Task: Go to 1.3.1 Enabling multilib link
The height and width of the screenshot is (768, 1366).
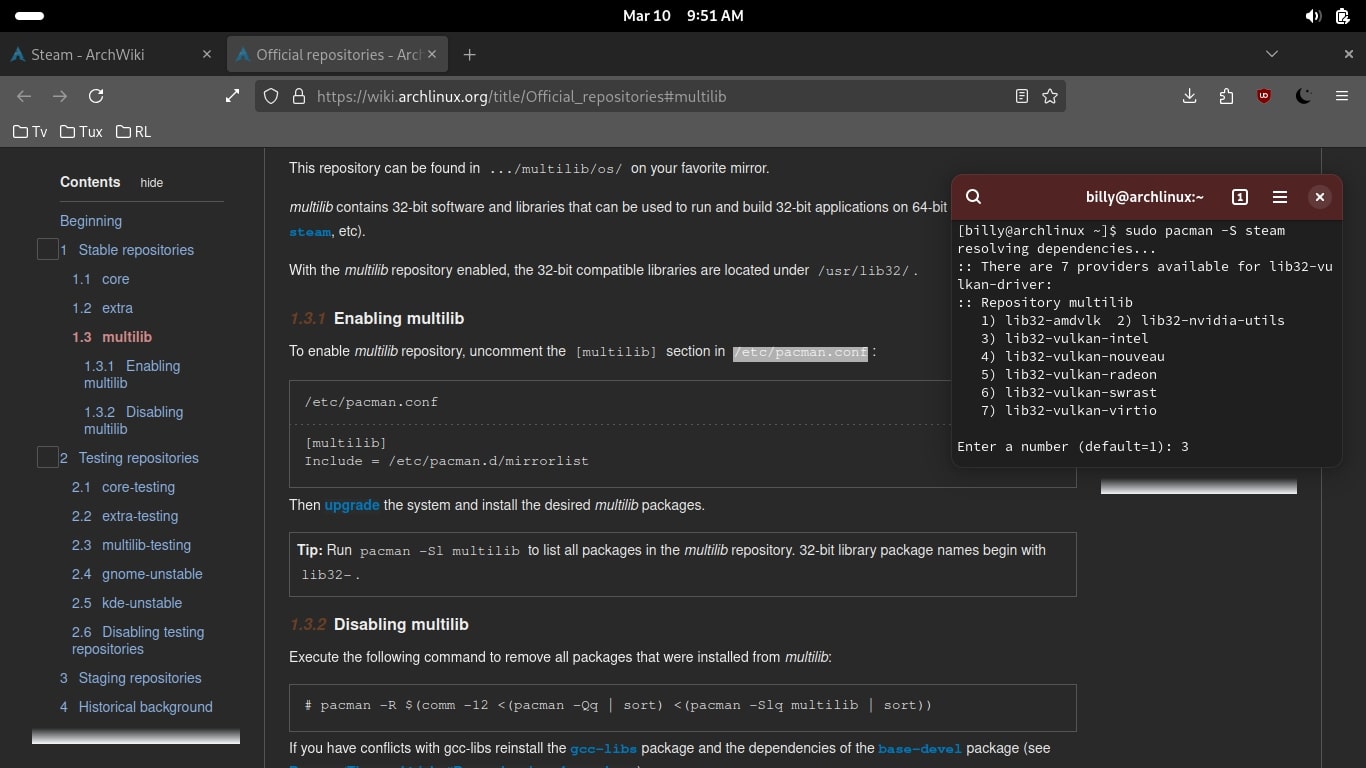Action: [132, 374]
